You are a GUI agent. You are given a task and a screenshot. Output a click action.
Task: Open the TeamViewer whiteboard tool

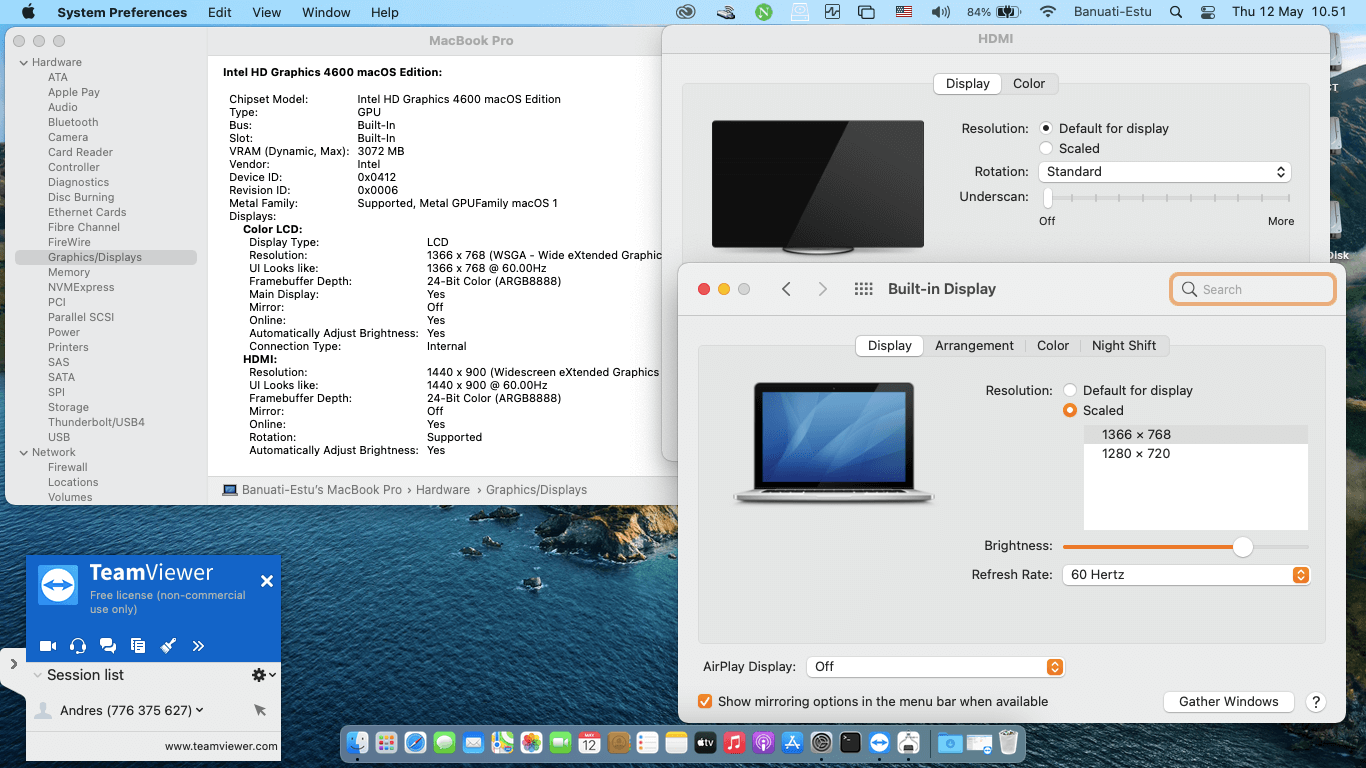168,645
